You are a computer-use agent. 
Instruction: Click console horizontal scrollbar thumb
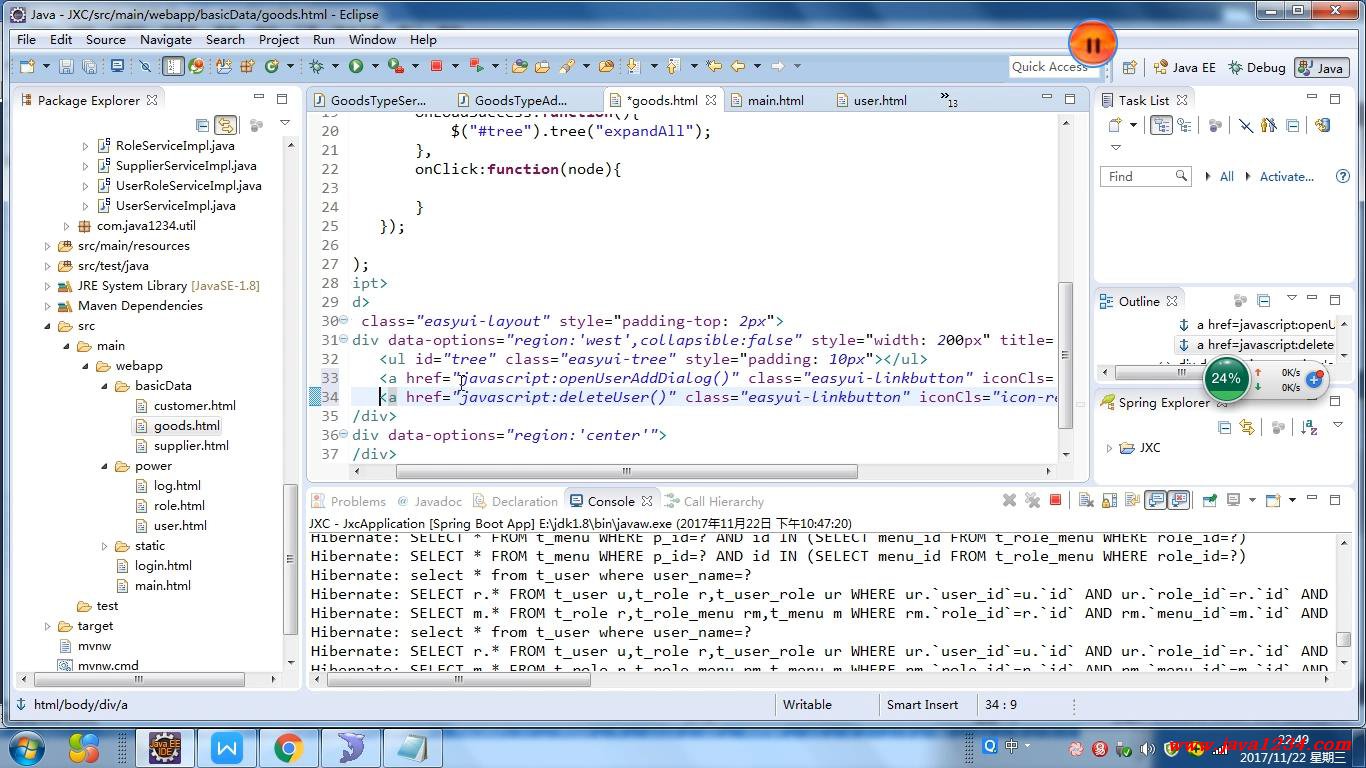(x=459, y=680)
